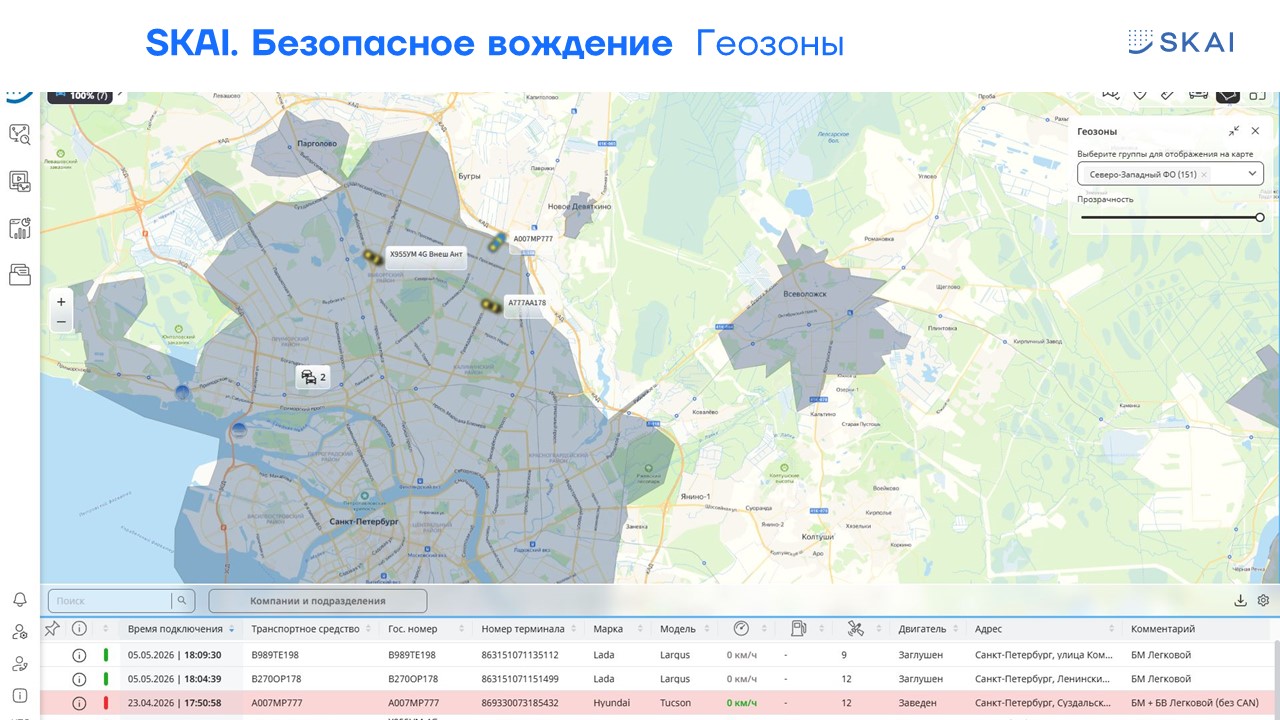This screenshot has height=720, width=1280.
Task: Click the vehicles car icon in map toolbar
Action: 1198,93
